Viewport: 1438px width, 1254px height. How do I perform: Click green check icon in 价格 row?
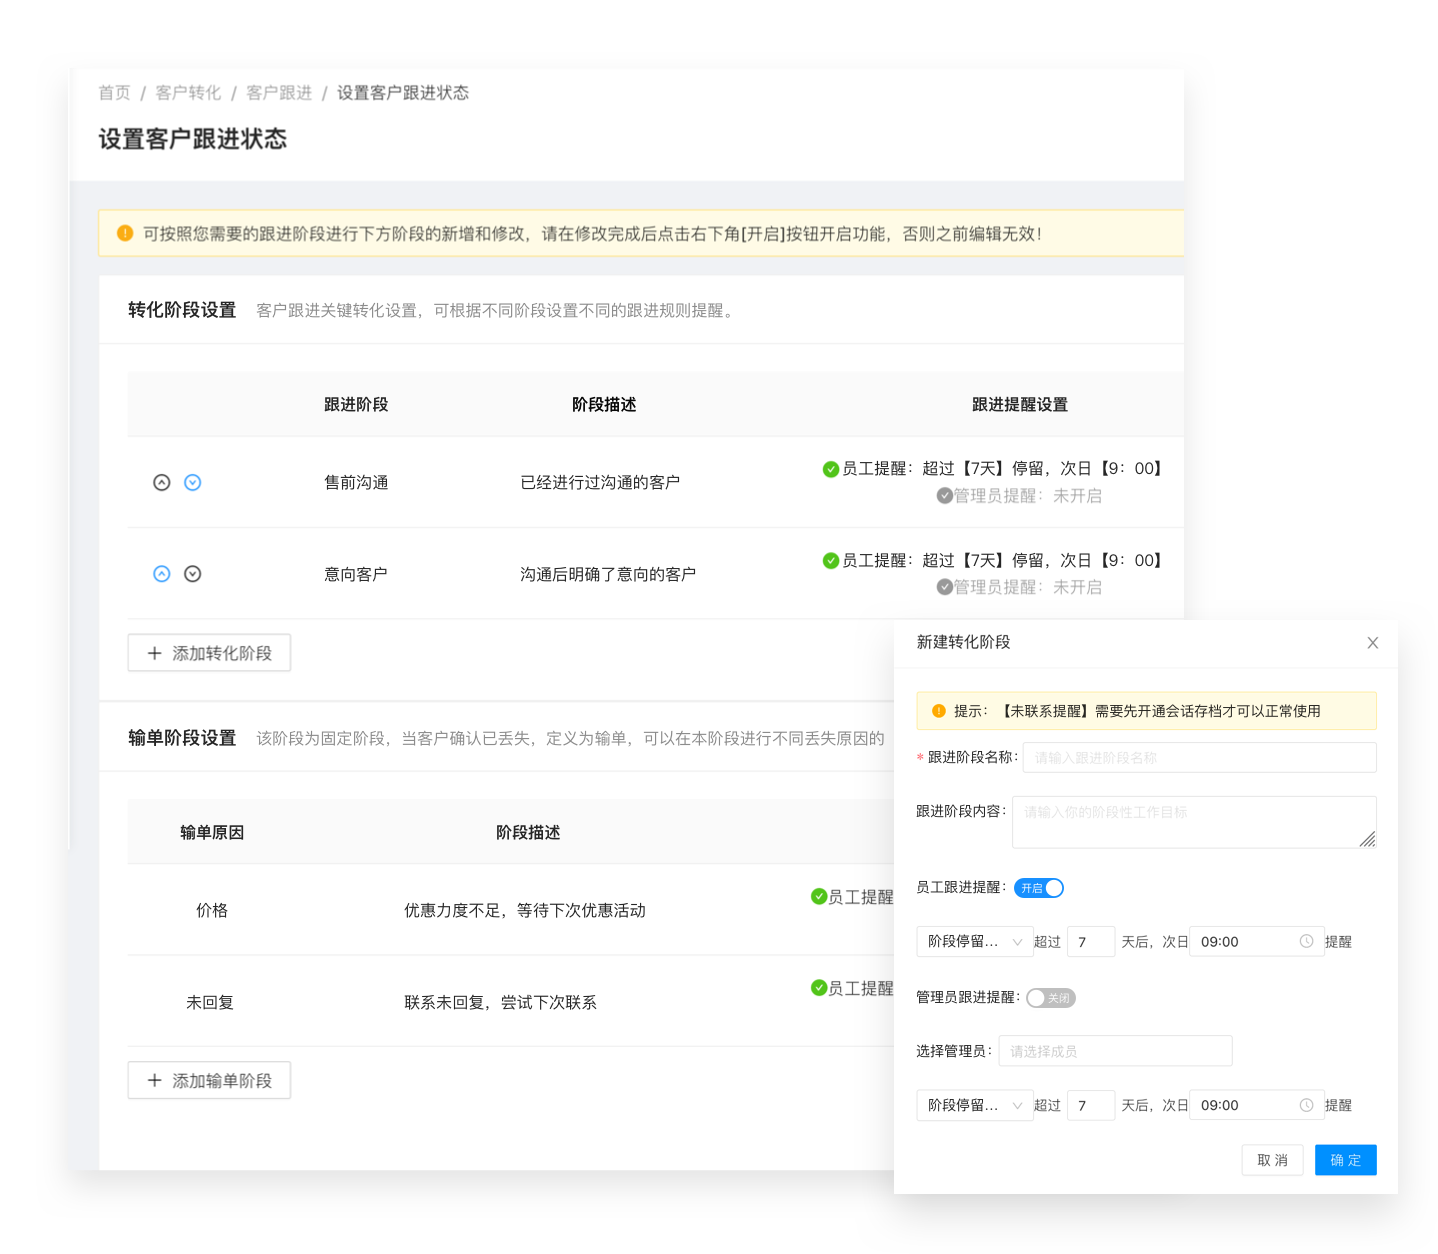coord(819,897)
